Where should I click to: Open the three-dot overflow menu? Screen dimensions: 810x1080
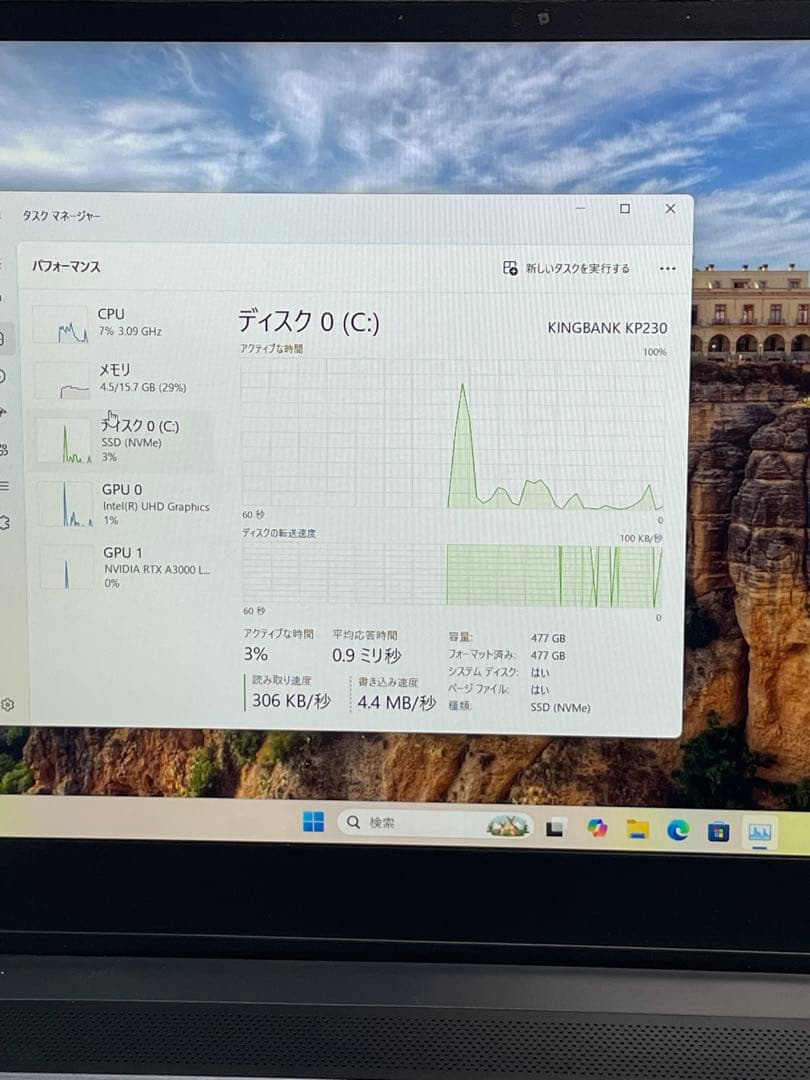tap(667, 268)
